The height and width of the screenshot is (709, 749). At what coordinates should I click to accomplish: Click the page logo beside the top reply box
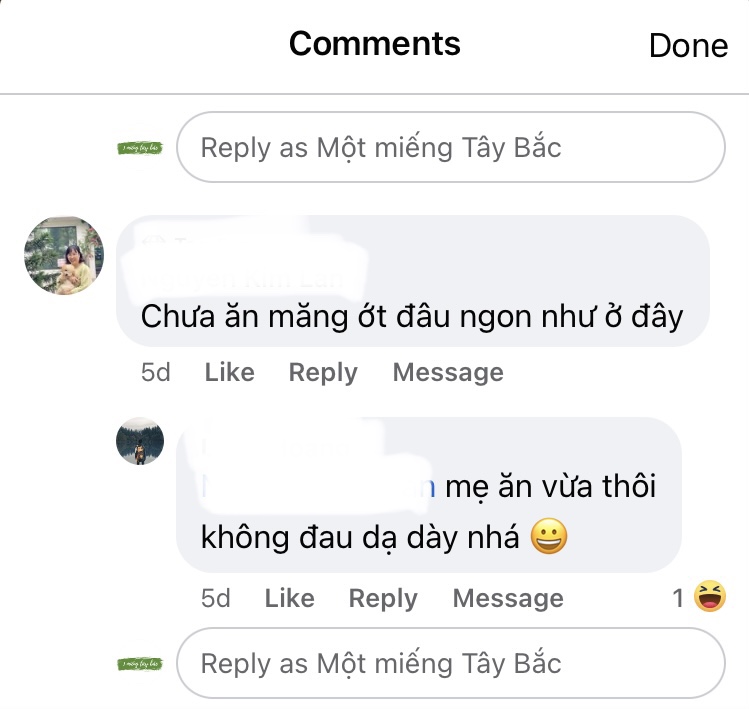(140, 148)
